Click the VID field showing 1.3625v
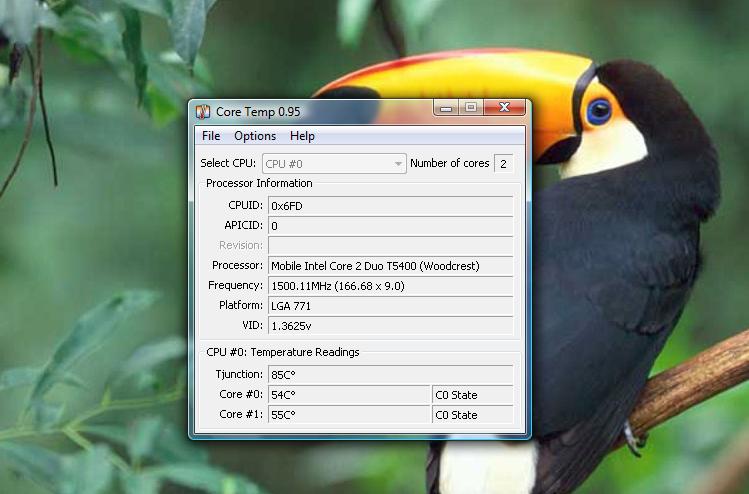Viewport: 749px width, 494px height. coord(390,326)
